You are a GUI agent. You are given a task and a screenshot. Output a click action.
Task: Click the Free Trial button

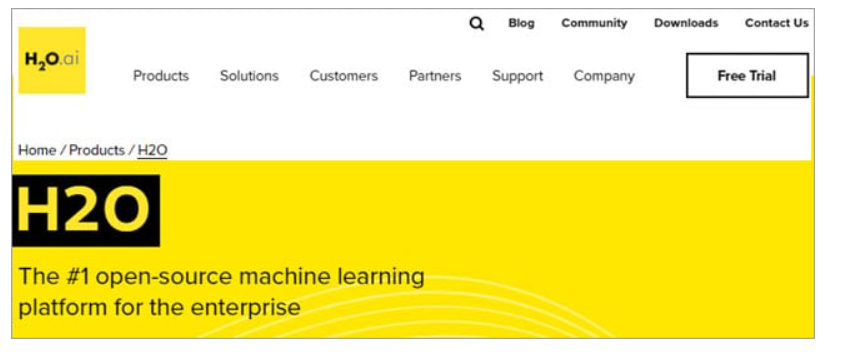pos(747,75)
